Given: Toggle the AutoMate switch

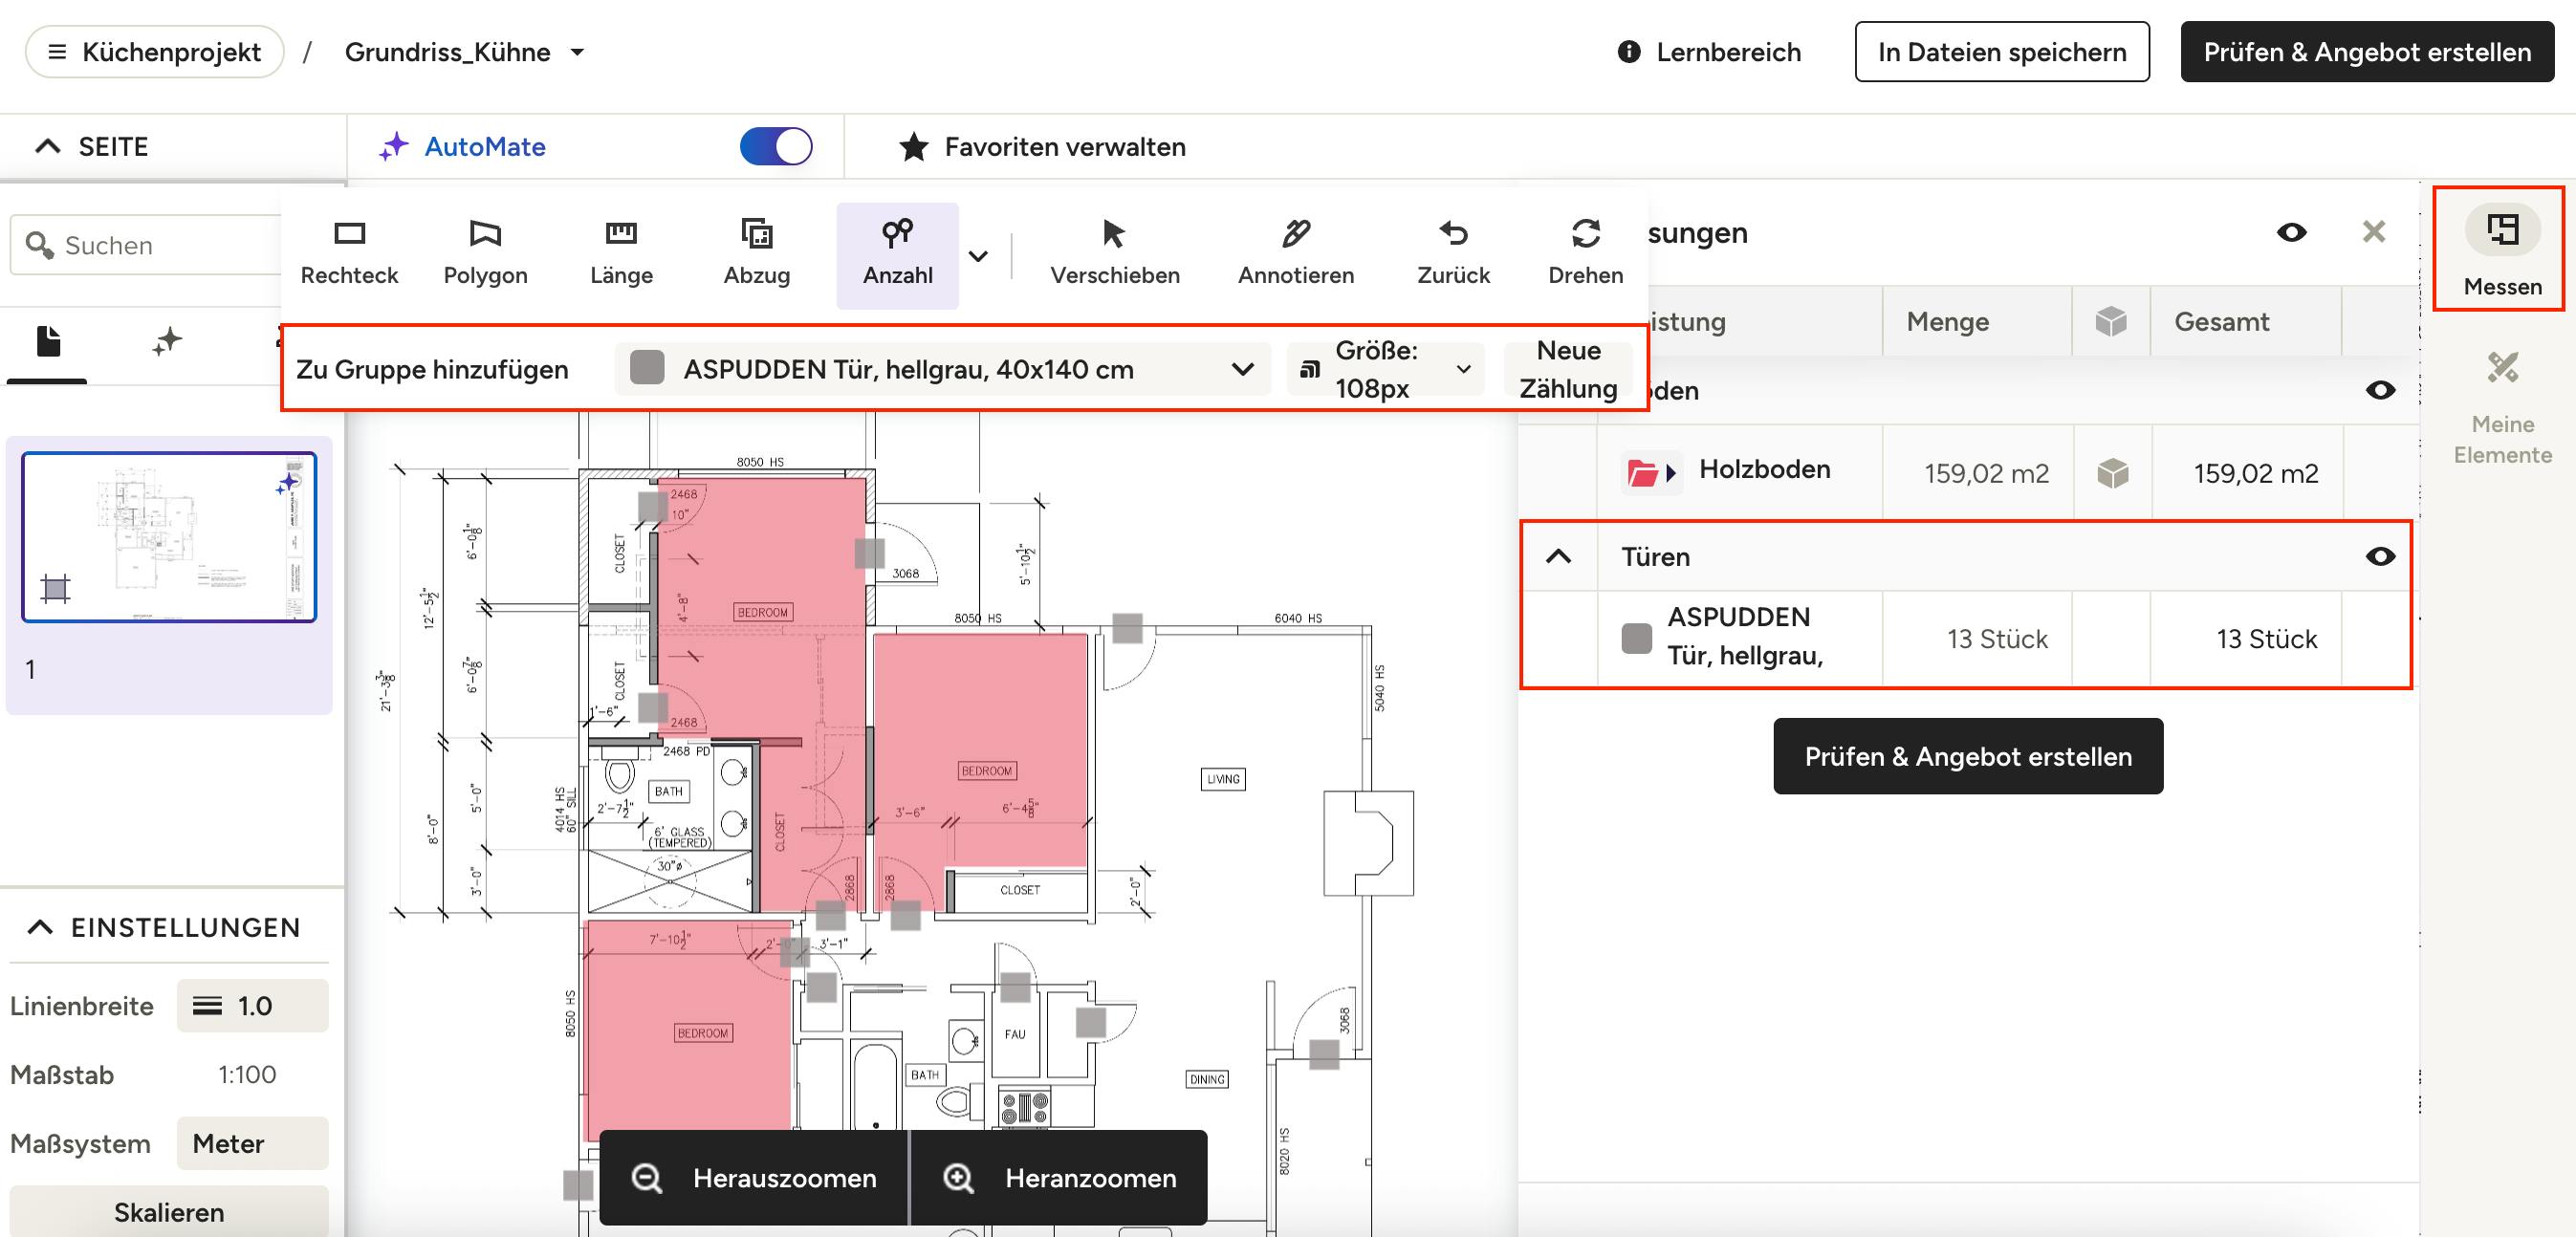Looking at the screenshot, I should [x=776, y=146].
